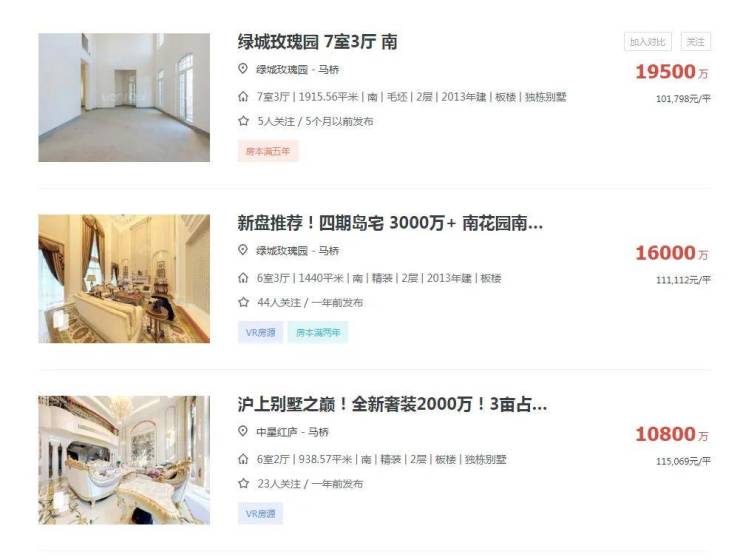Click the 关注 follow button
Viewport: 740px width, 560px height.
point(696,42)
